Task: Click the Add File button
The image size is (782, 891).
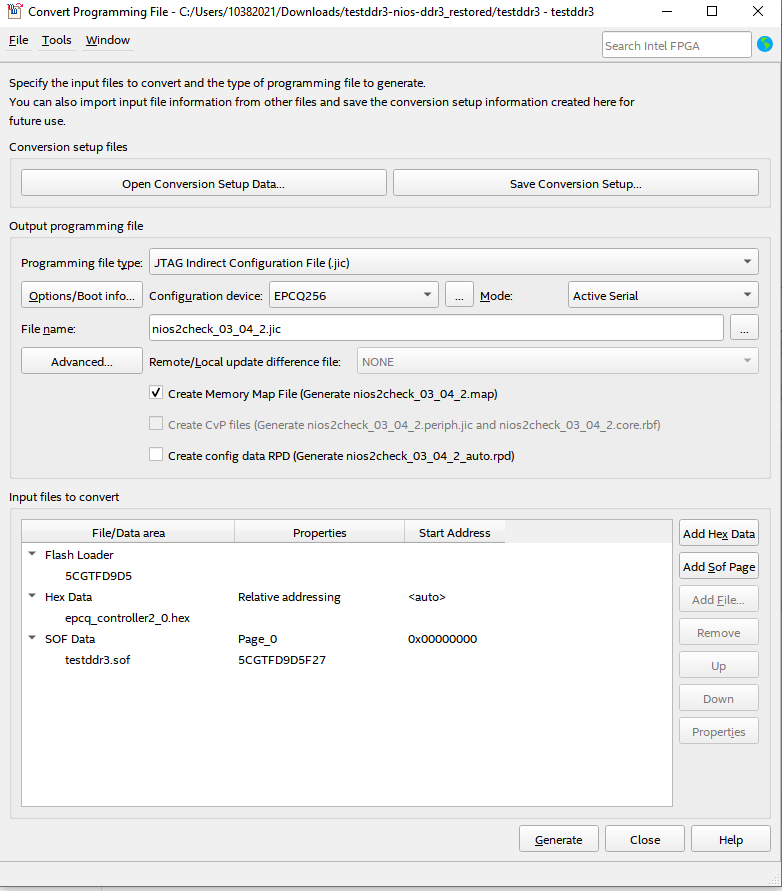Action: click(719, 599)
